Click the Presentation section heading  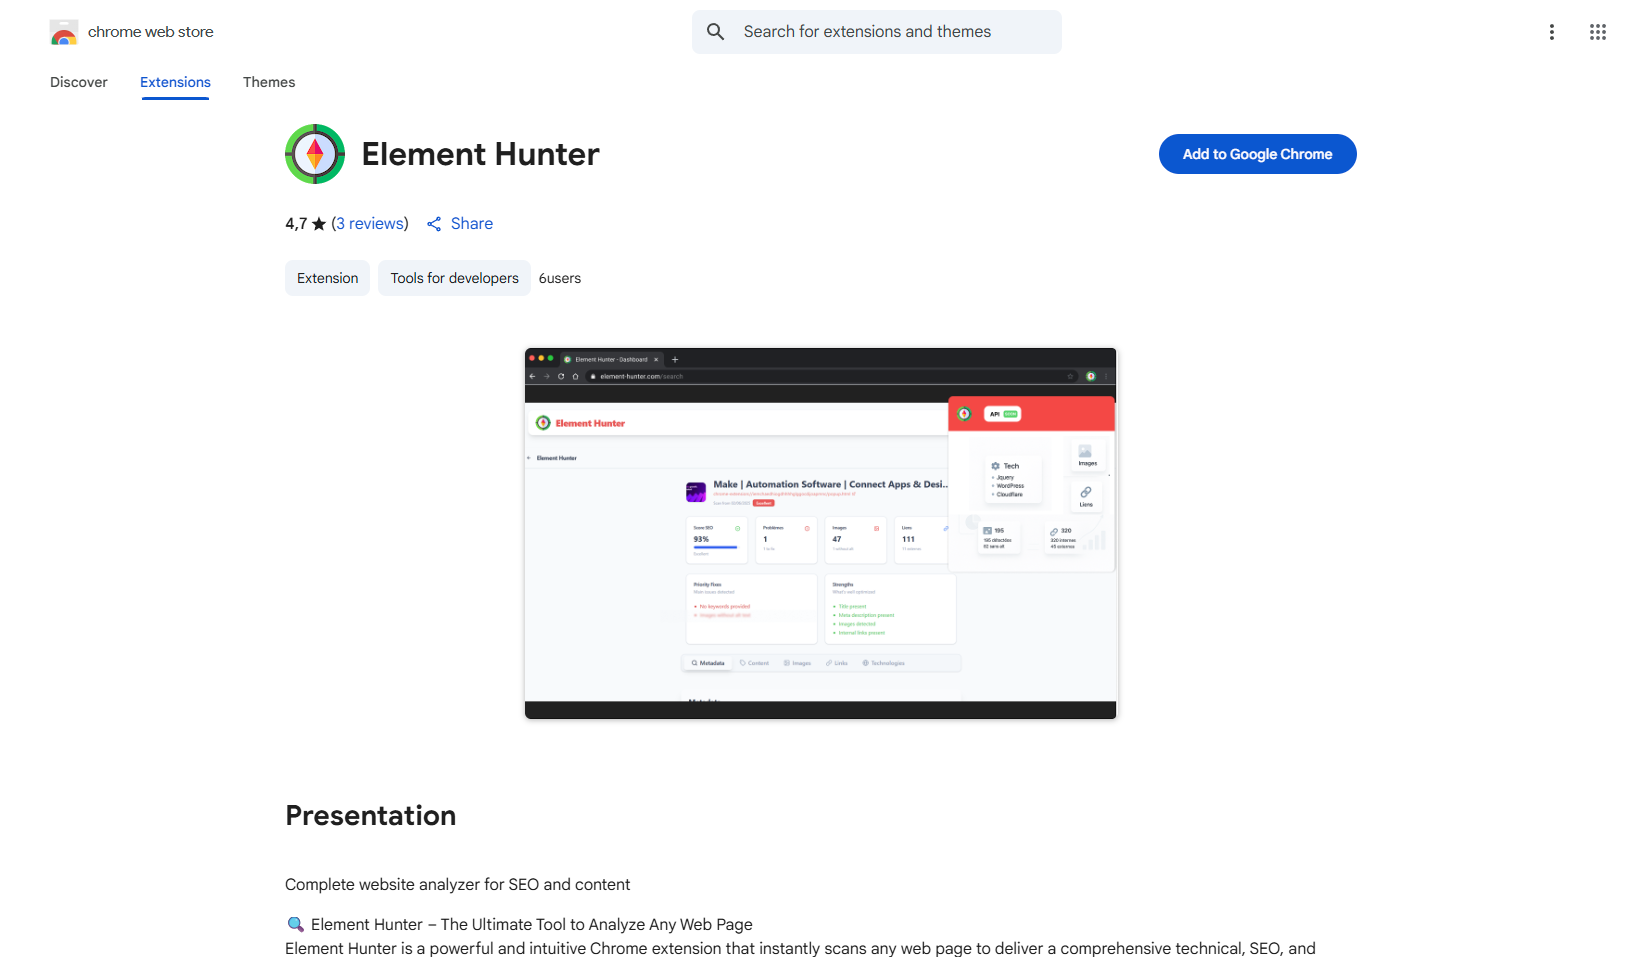pyautogui.click(x=370, y=816)
